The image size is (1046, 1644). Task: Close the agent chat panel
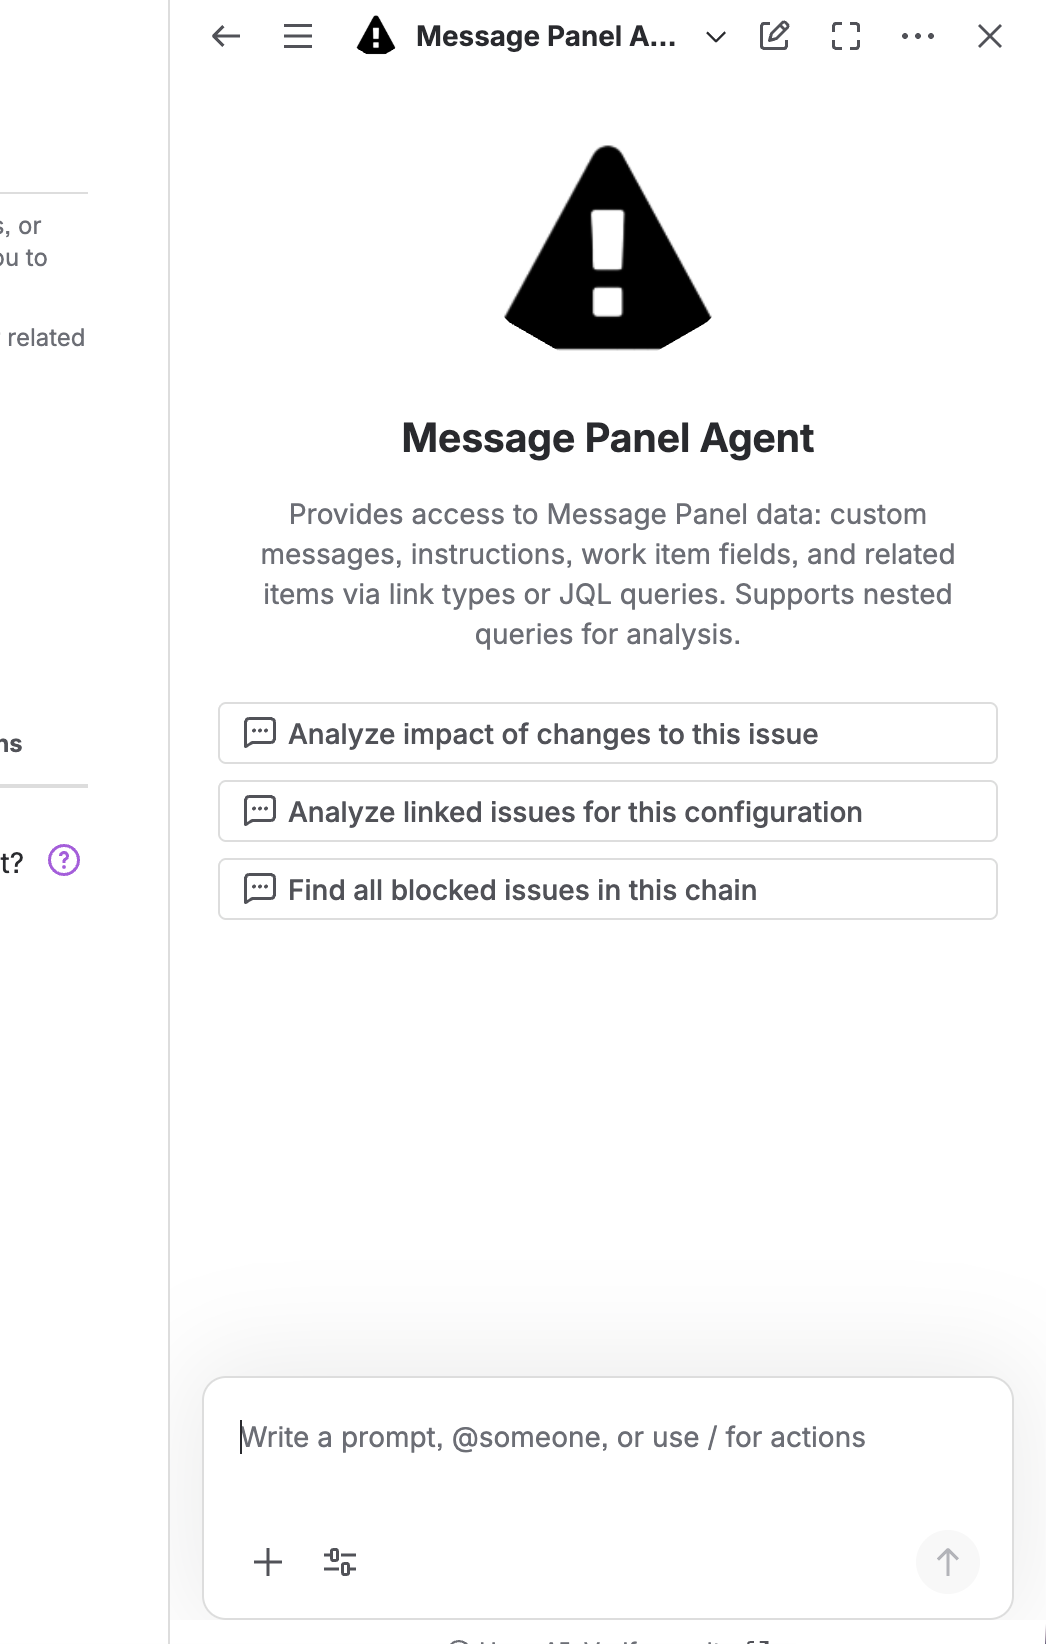pyautogui.click(x=989, y=36)
